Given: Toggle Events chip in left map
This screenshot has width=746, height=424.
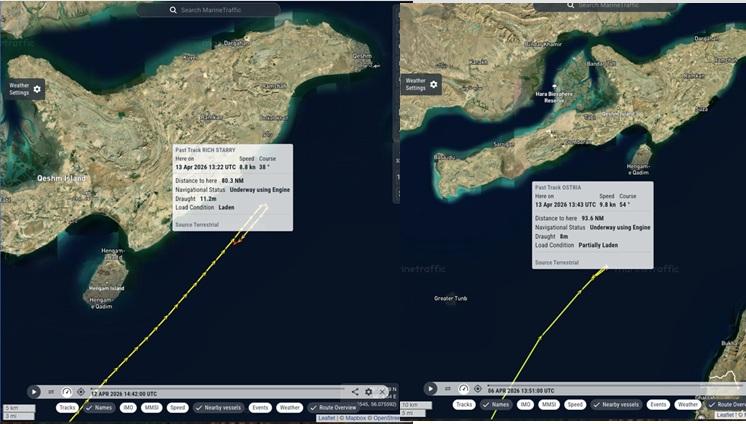Looking at the screenshot, I should tap(260, 407).
